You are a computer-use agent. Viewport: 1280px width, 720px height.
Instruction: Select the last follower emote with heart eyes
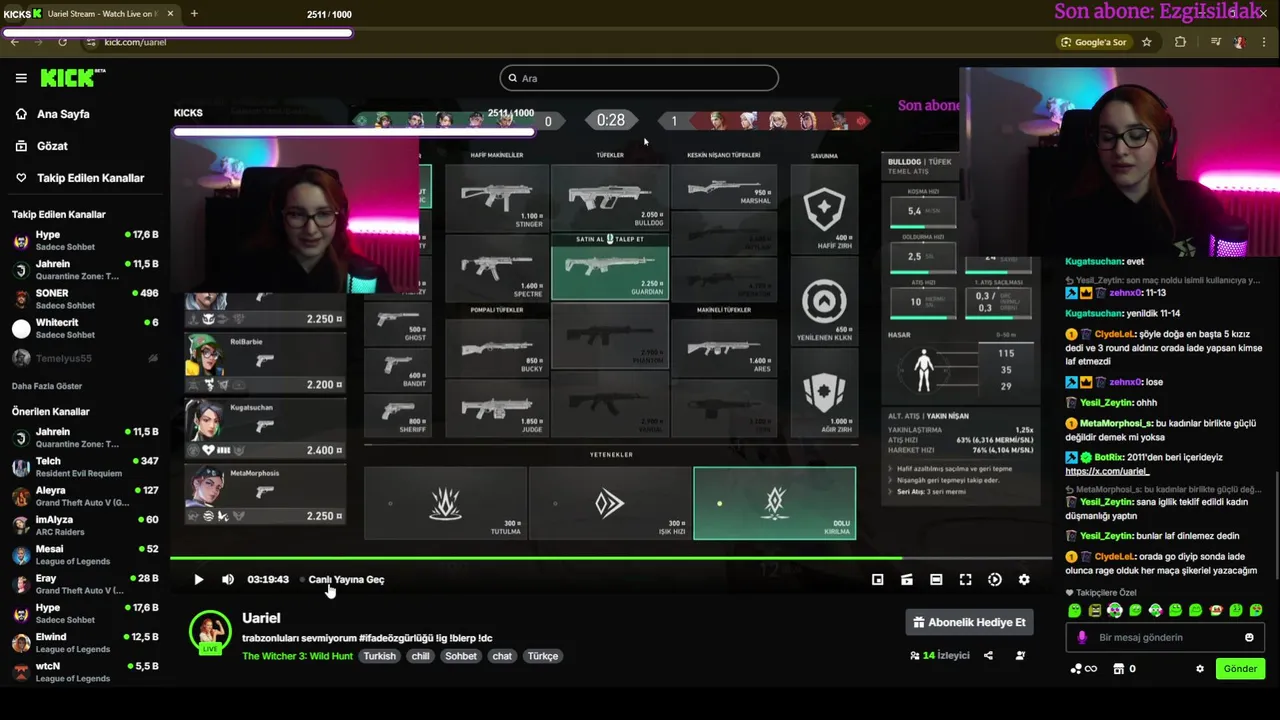click(x=1256, y=610)
